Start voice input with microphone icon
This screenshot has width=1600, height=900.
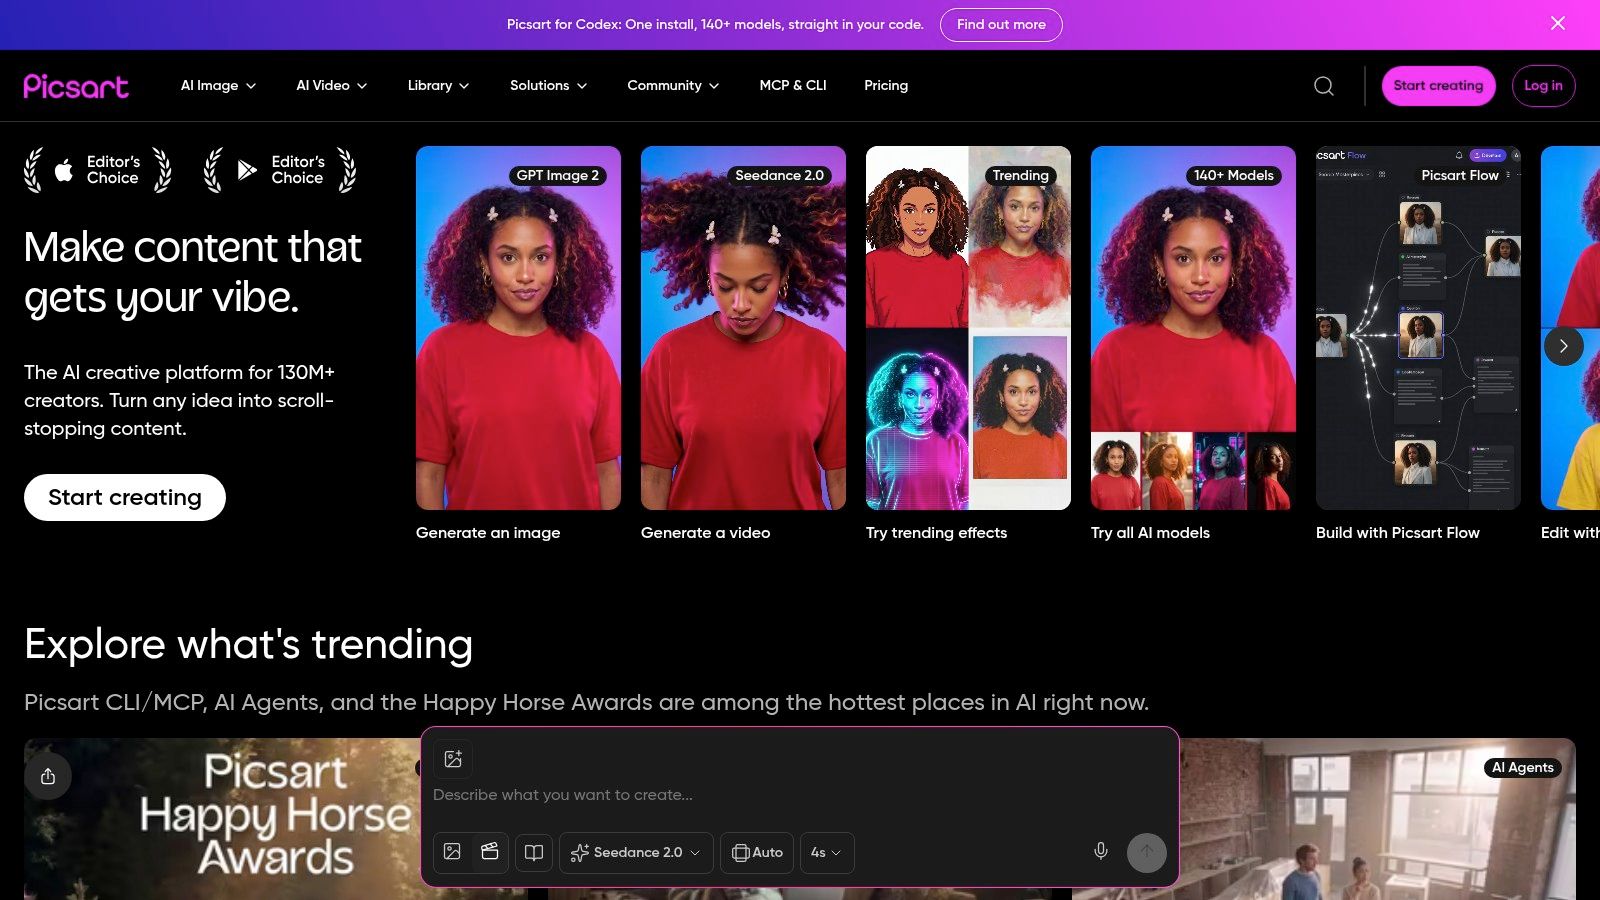[x=1101, y=852]
